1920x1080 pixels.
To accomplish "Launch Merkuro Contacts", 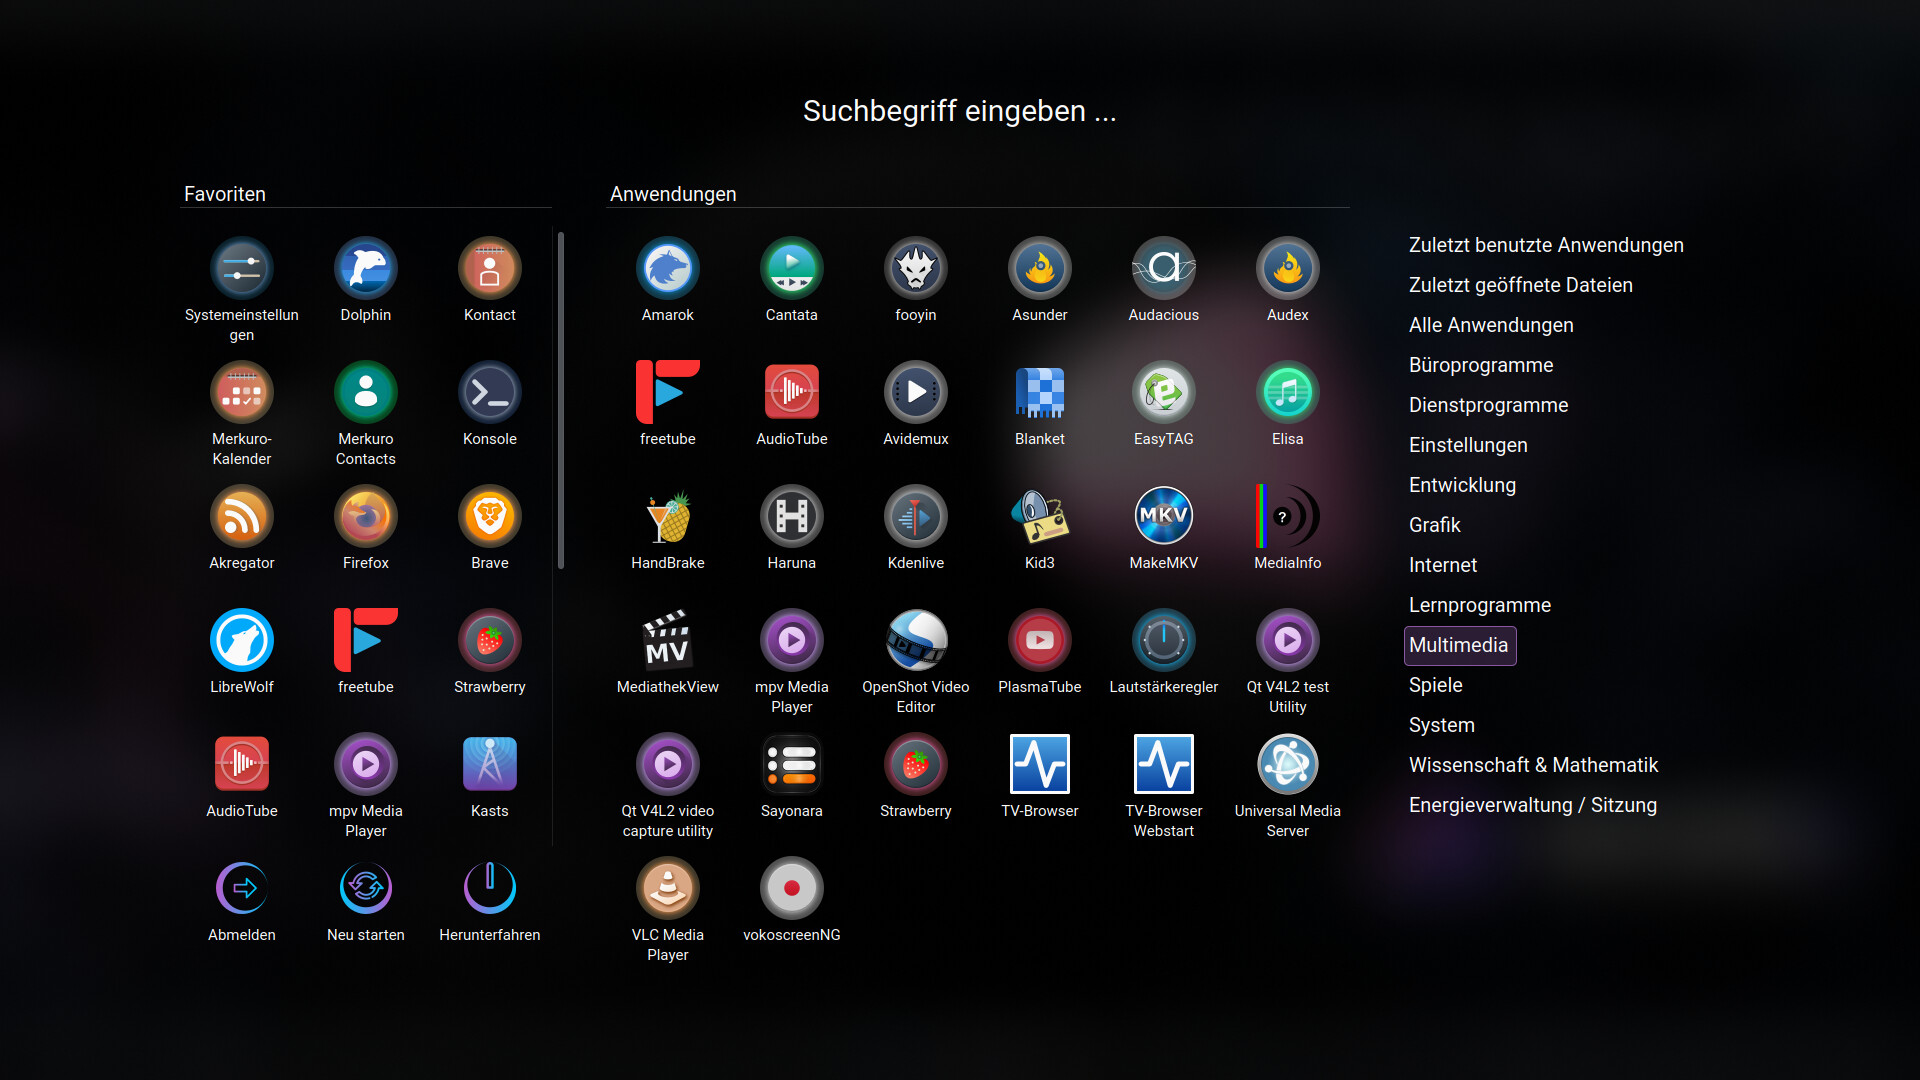I will [366, 412].
